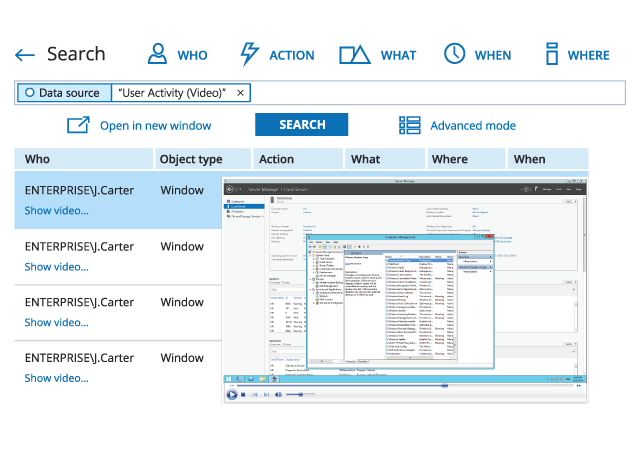Play the user activity video
The width and height of the screenshot is (640, 450).
(x=231, y=395)
